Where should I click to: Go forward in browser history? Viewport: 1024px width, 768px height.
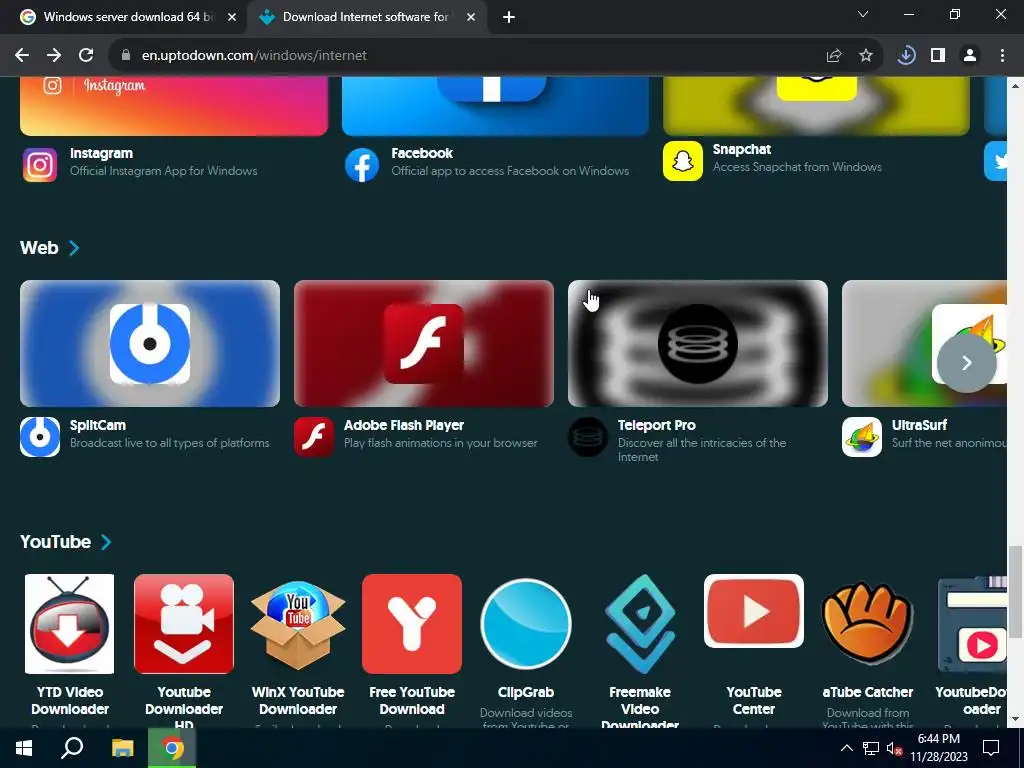pos(54,56)
